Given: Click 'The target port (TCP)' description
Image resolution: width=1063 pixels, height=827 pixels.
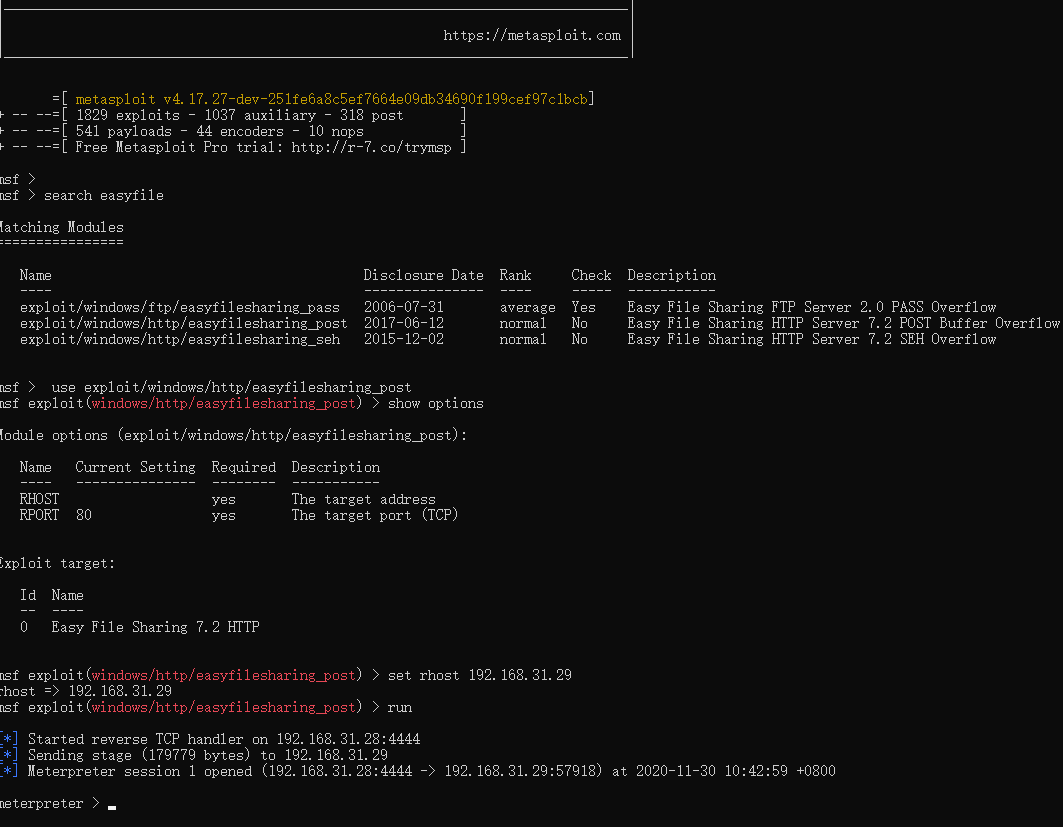Looking at the screenshot, I should click(375, 515).
